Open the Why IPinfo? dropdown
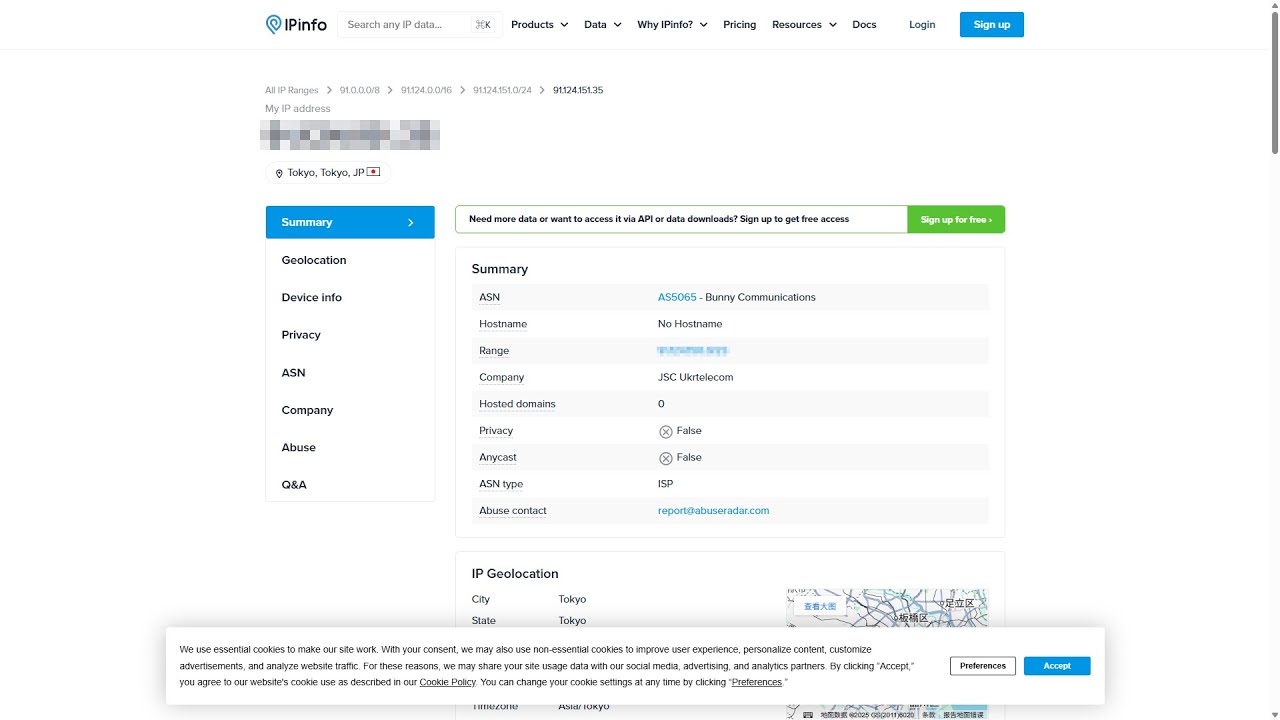Image resolution: width=1280 pixels, height=720 pixels. point(672,25)
